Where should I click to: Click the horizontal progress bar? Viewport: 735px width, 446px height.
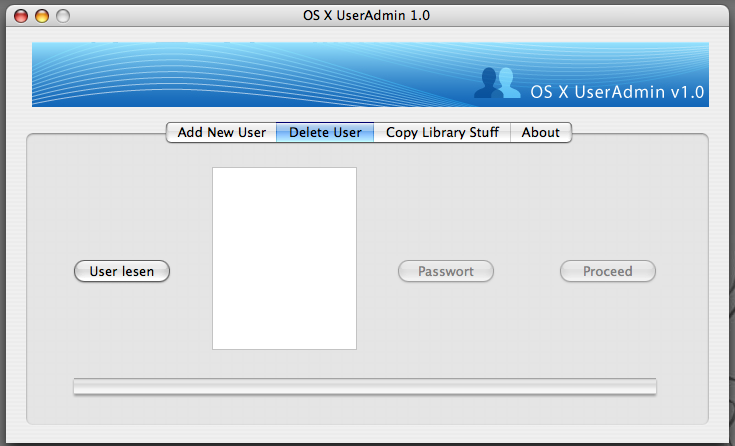coord(365,387)
